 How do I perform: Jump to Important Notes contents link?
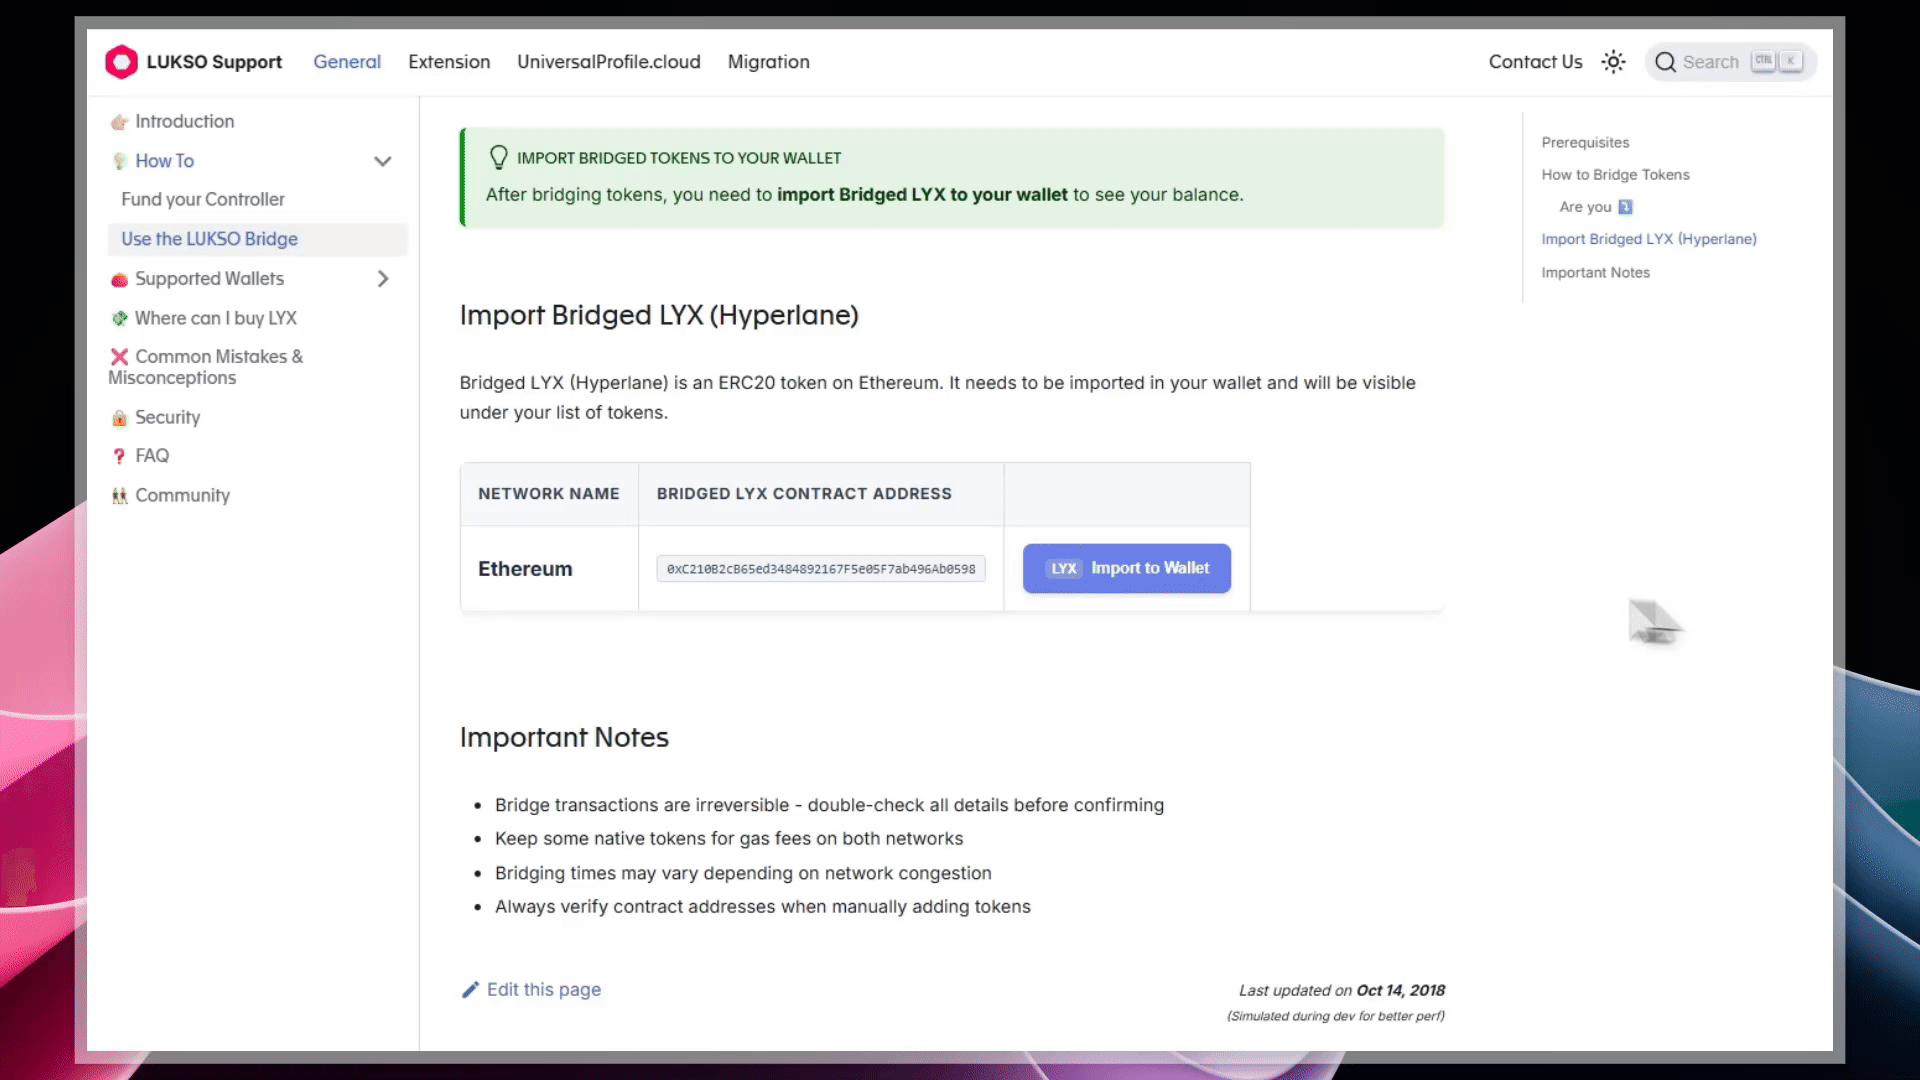(1595, 272)
